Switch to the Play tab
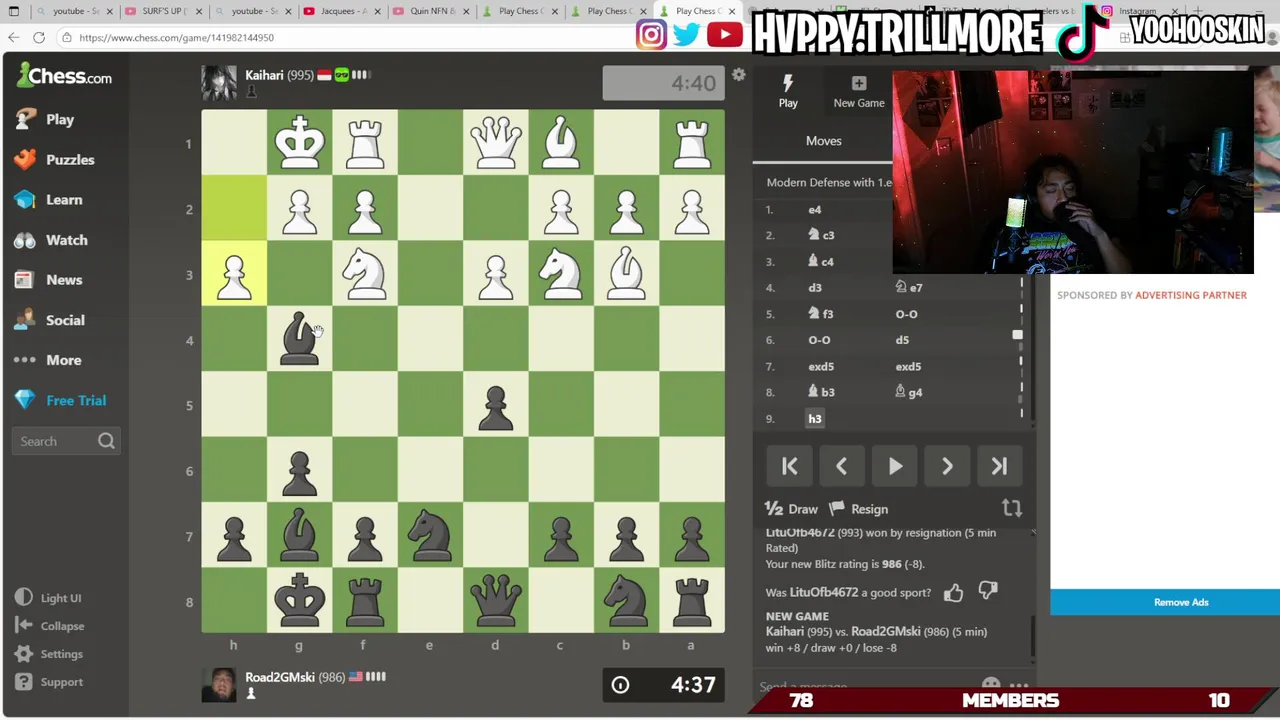 point(788,90)
